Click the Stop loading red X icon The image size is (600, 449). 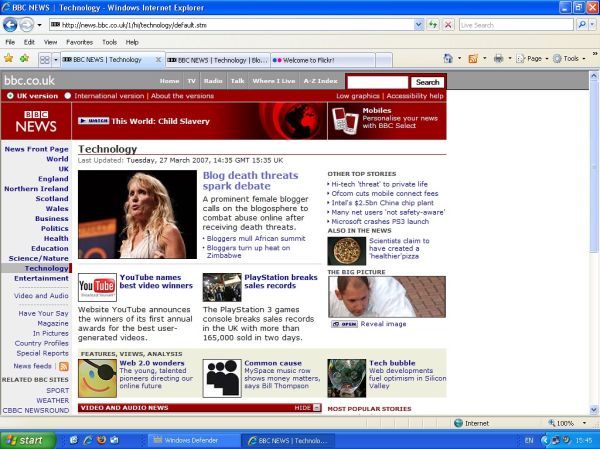pyautogui.click(x=448, y=25)
